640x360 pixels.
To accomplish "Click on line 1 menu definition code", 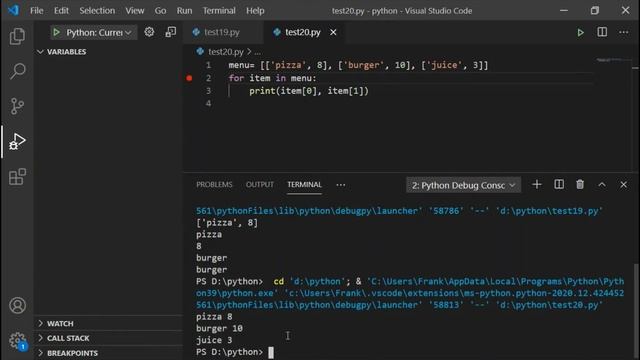I will 358,65.
